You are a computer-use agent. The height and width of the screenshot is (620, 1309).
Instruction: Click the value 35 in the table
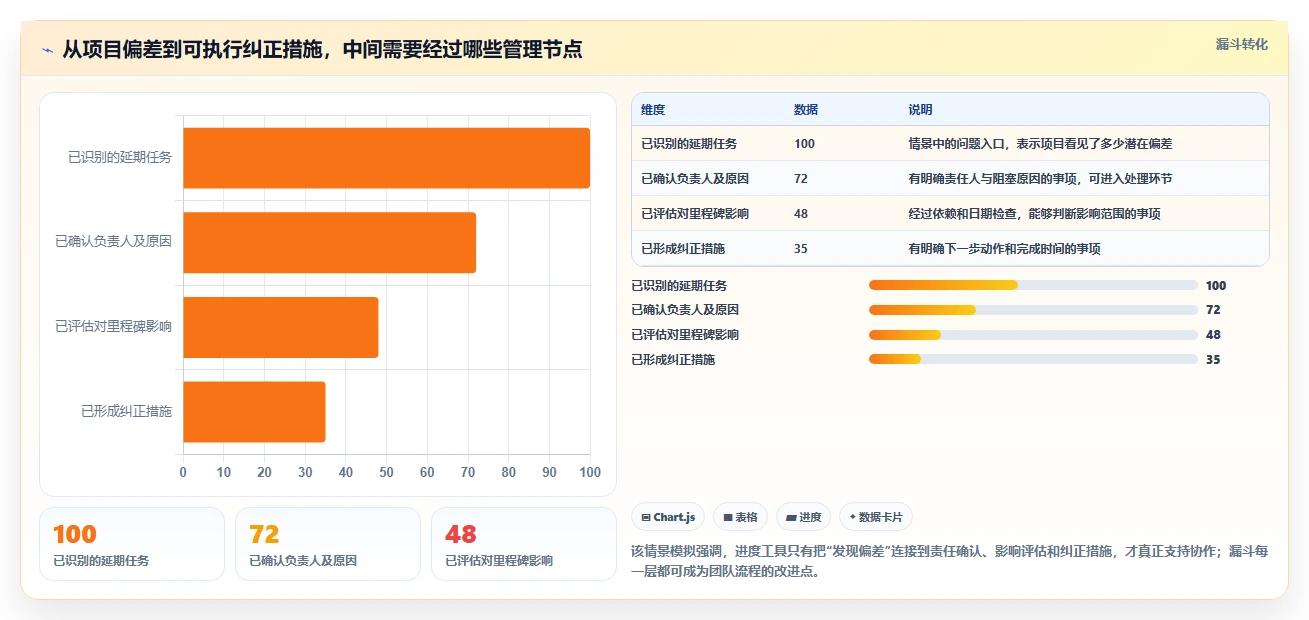[801, 249]
